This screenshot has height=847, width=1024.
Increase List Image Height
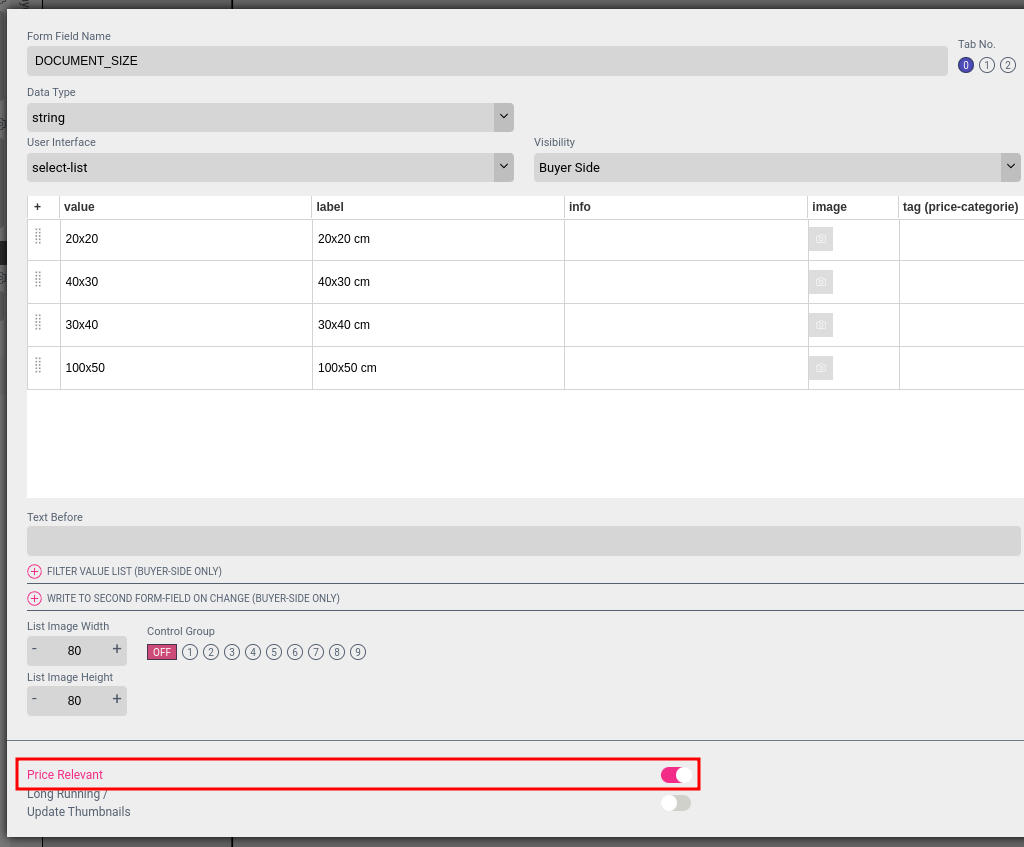pyautogui.click(x=117, y=699)
